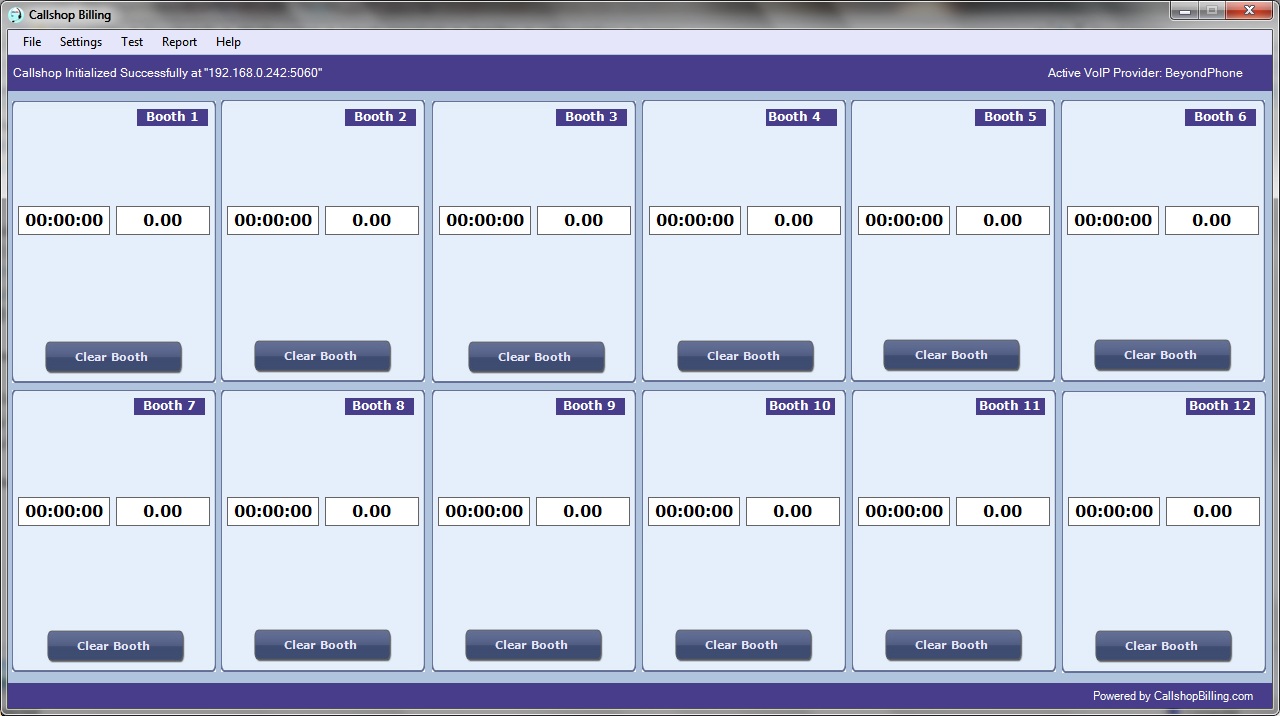
Task: Click Booth 9 timer field
Action: click(x=484, y=511)
